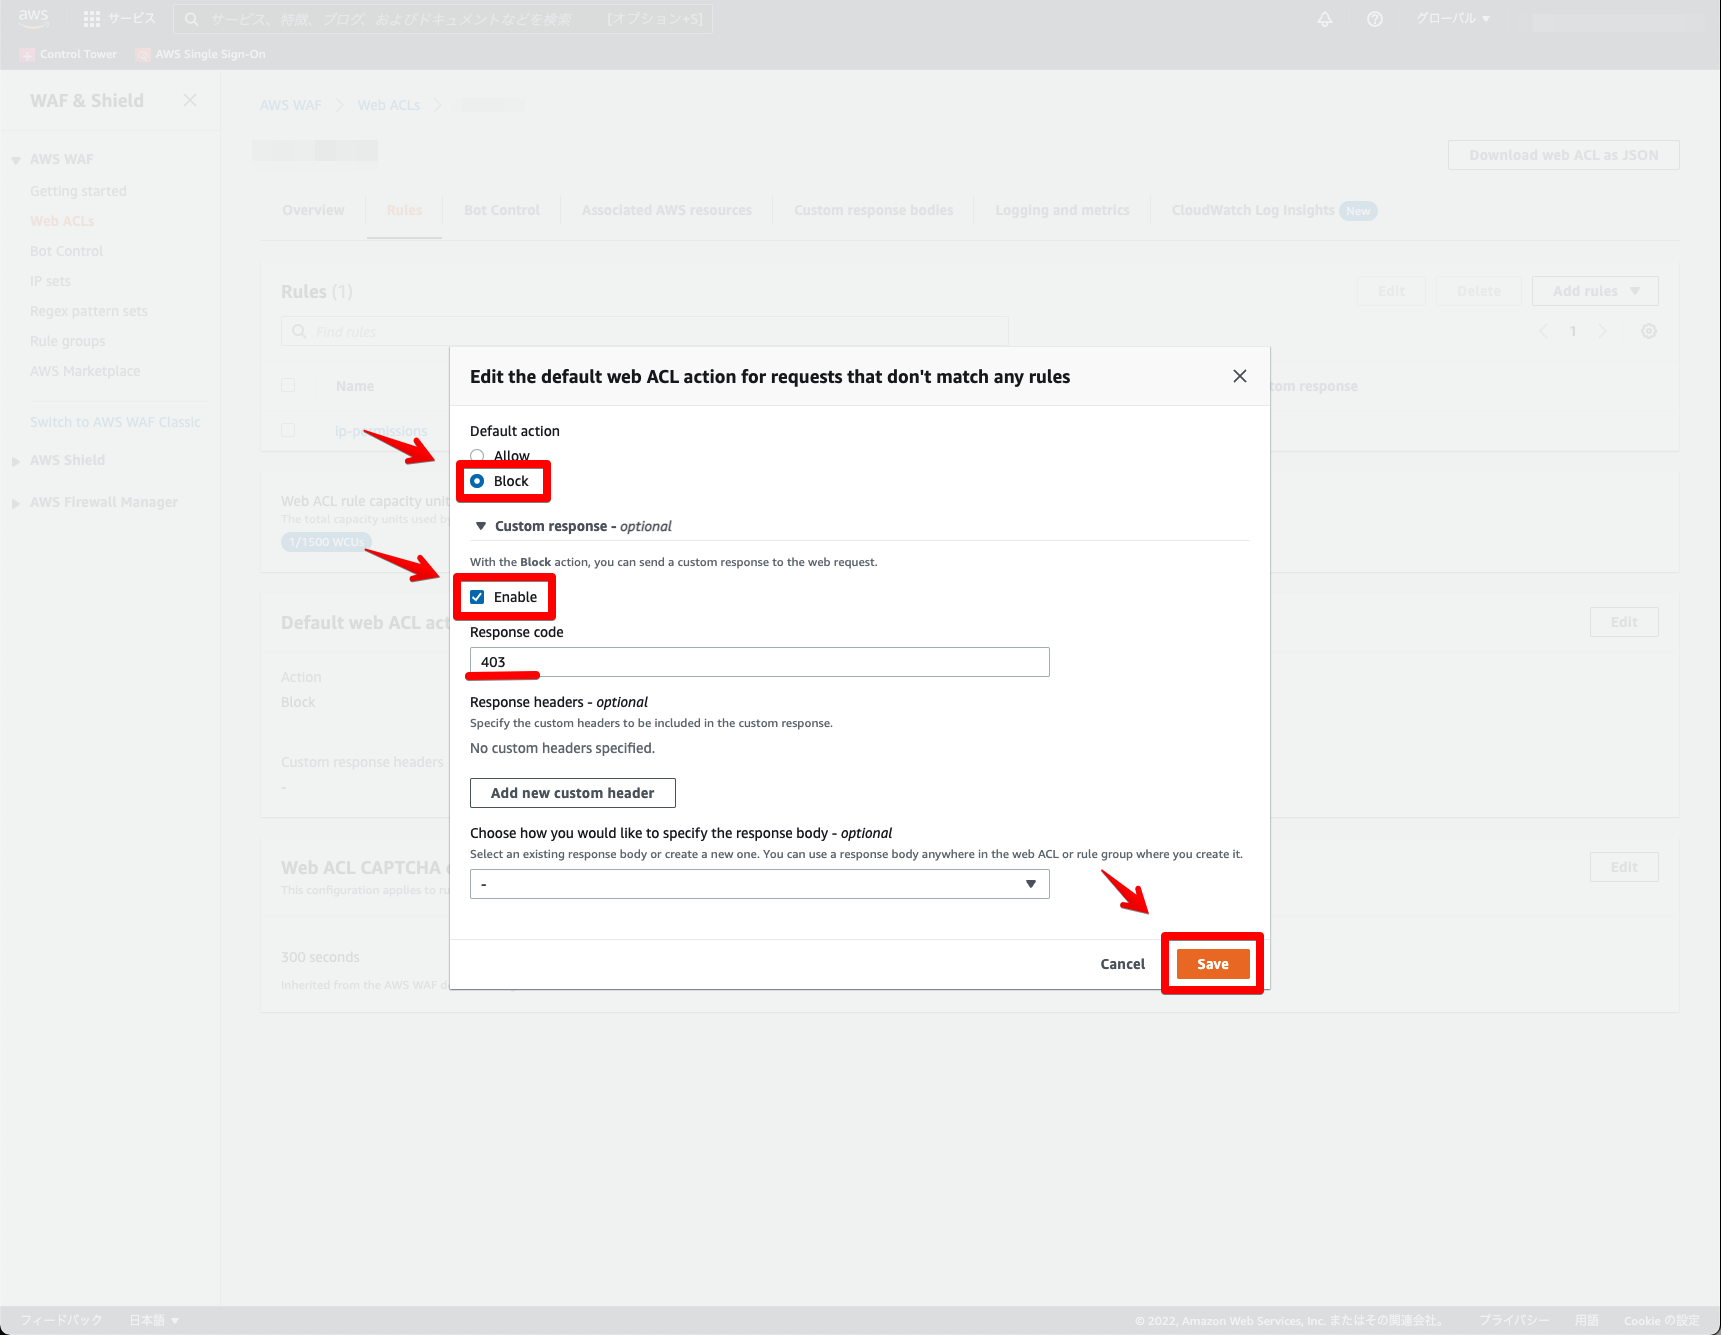Switch to Logging and metrics tab
1721x1335 pixels.
click(x=1062, y=210)
